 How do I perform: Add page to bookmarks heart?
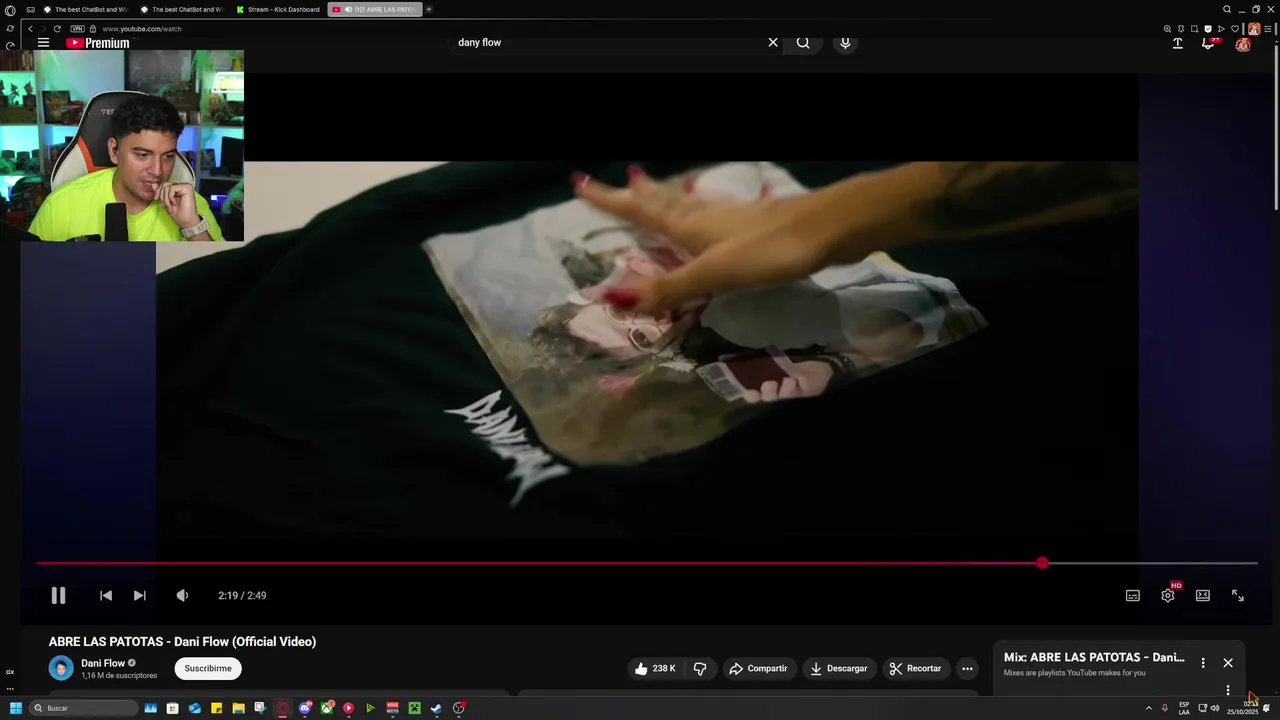tap(1235, 29)
